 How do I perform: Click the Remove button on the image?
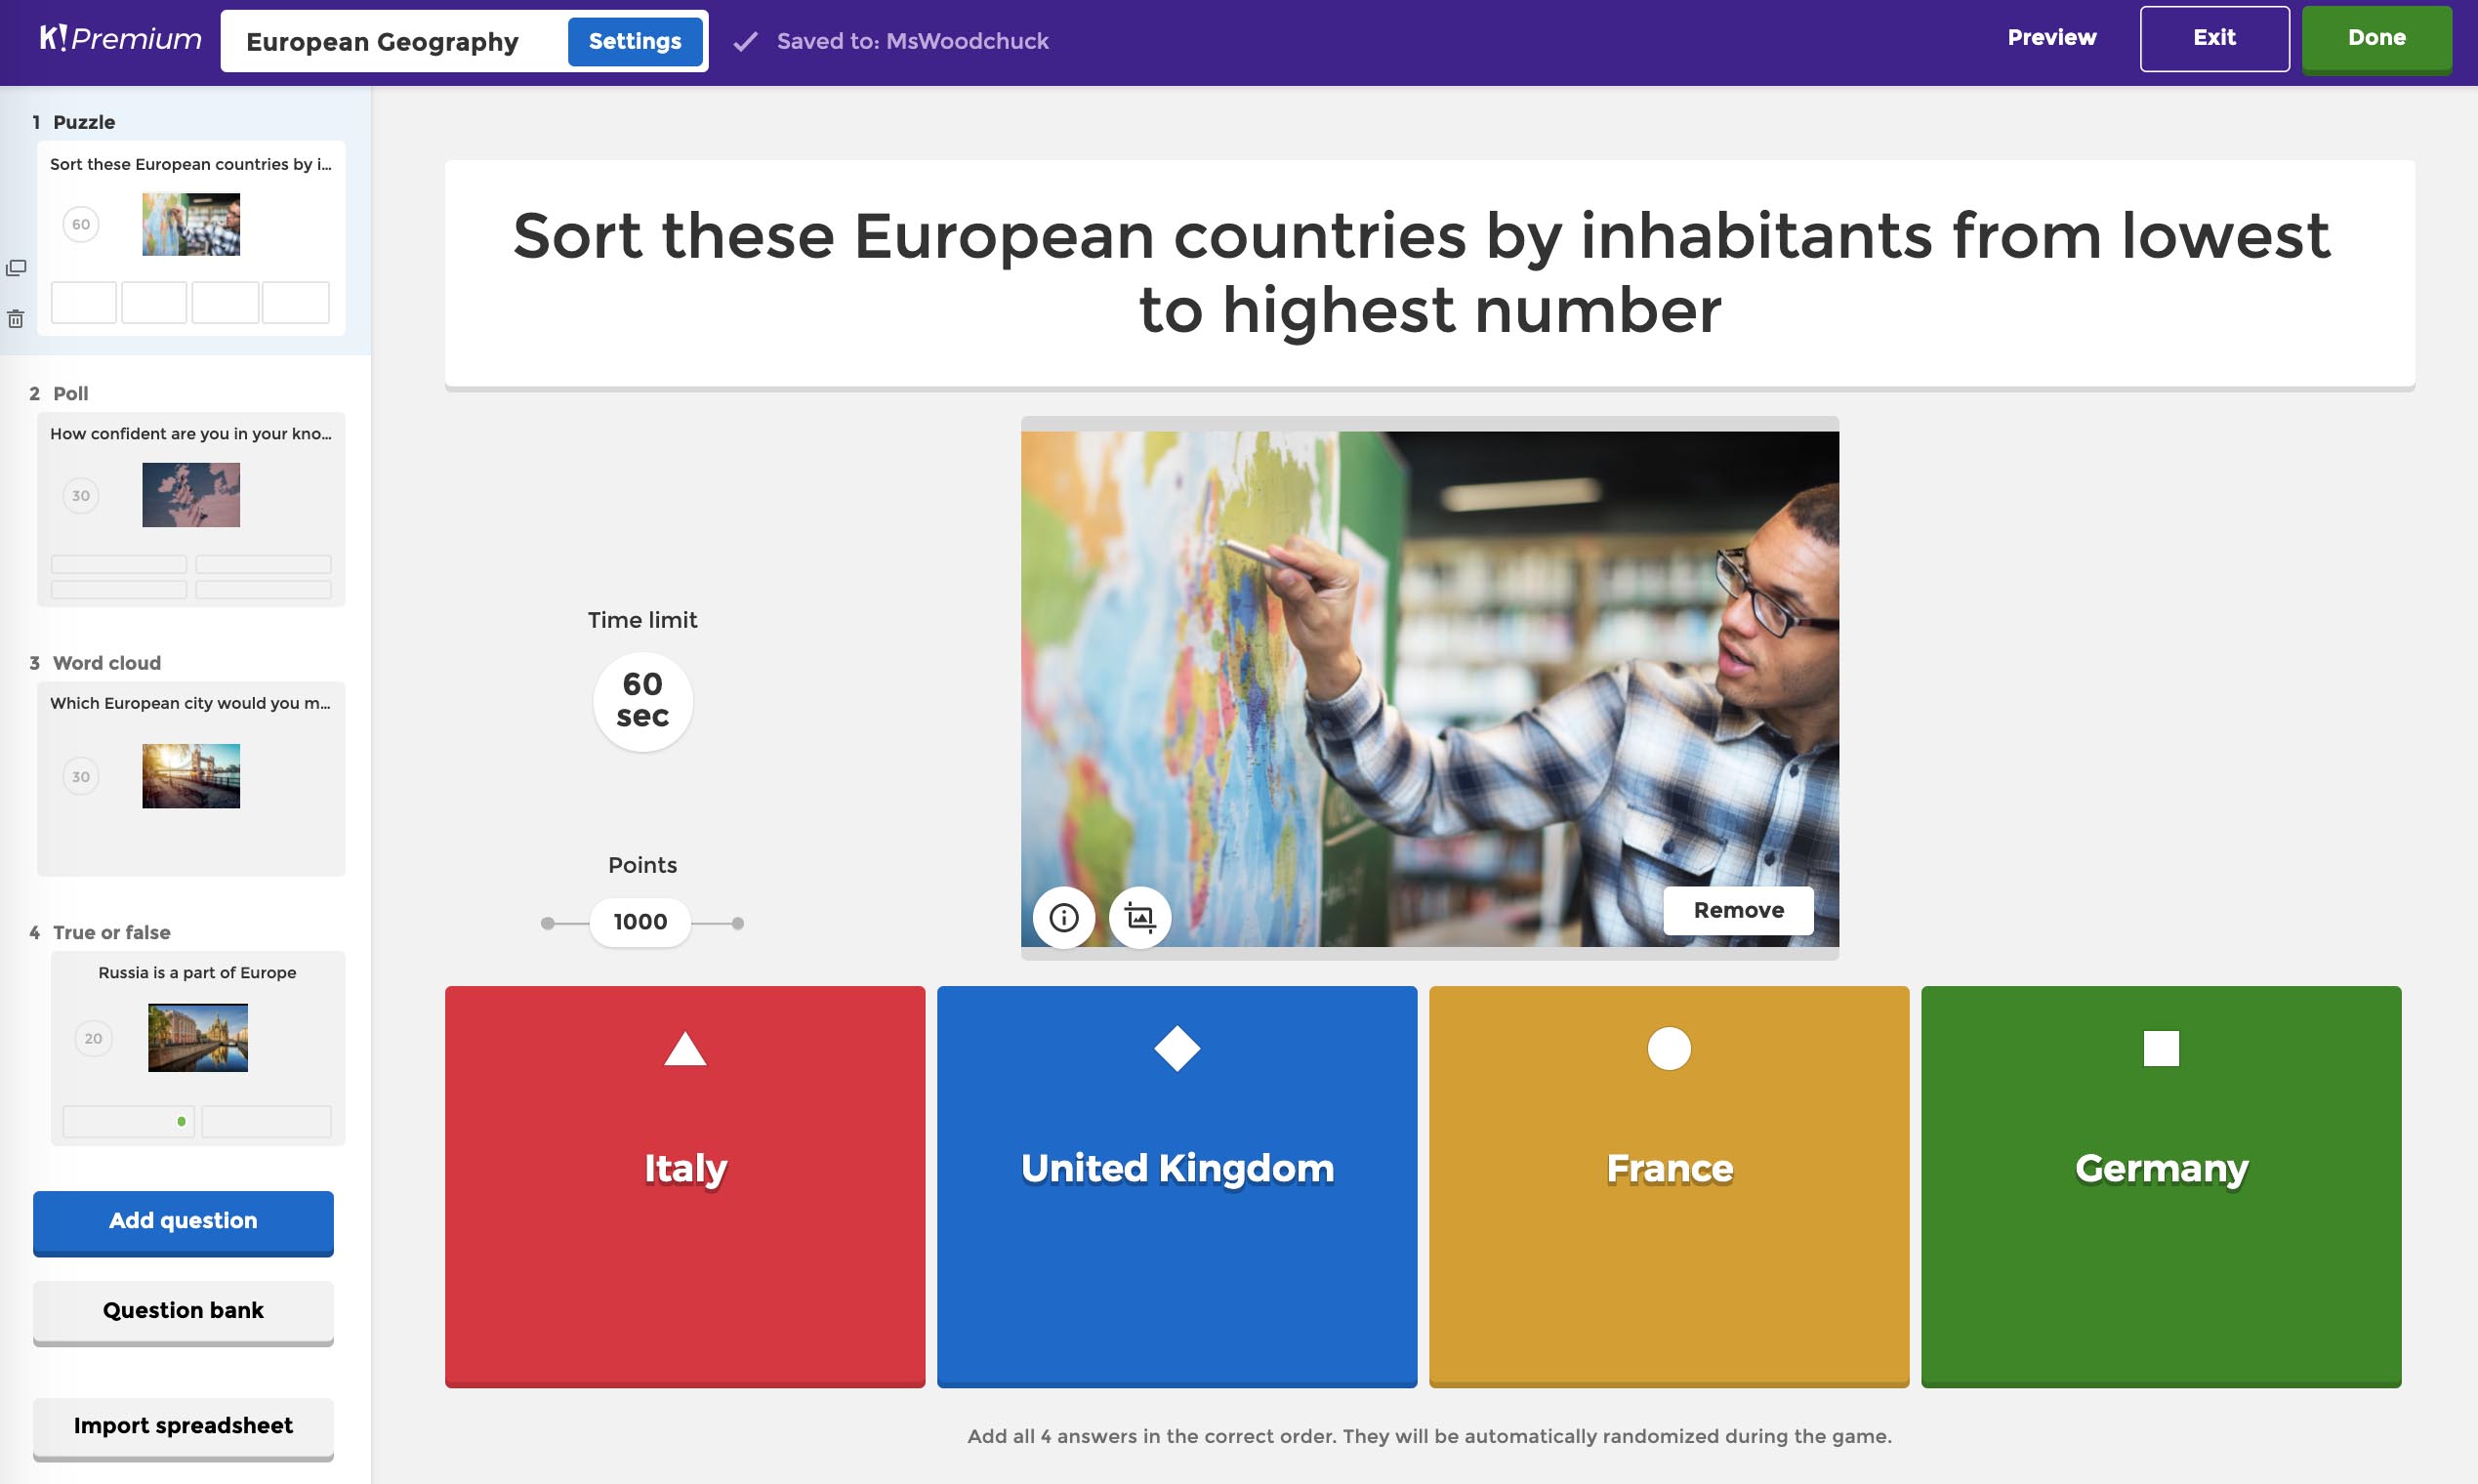click(x=1738, y=908)
